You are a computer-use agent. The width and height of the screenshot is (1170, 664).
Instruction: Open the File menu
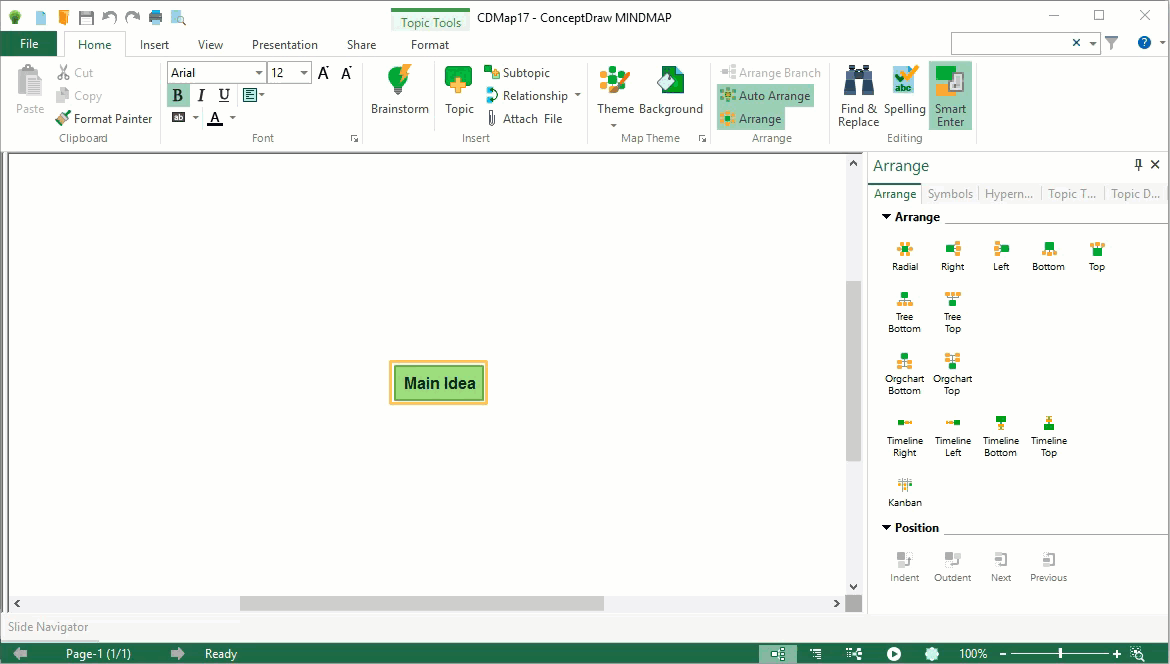pos(29,43)
